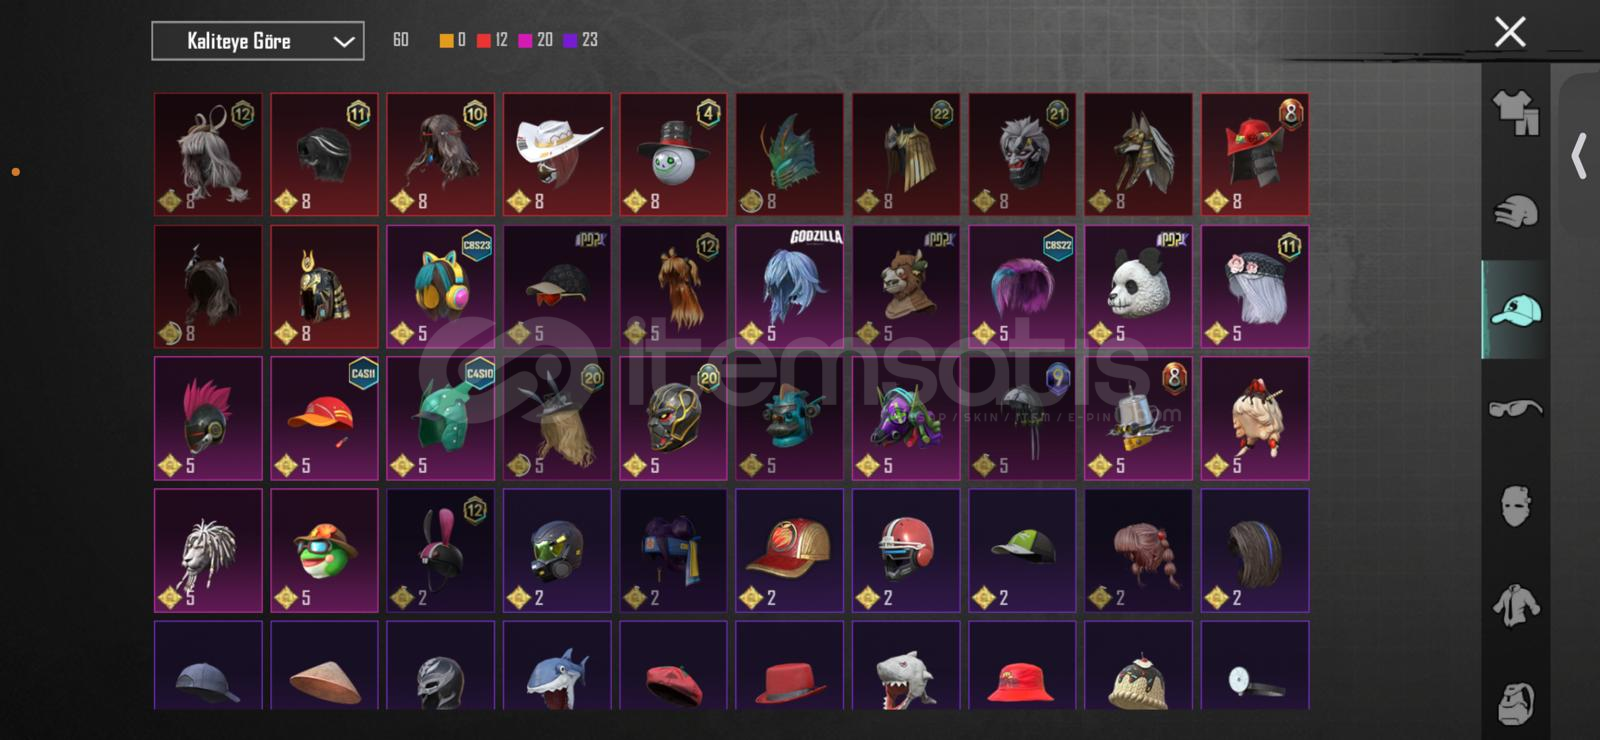Select the white cowboy hat item
Image resolution: width=1600 pixels, height=740 pixels.
[557, 154]
